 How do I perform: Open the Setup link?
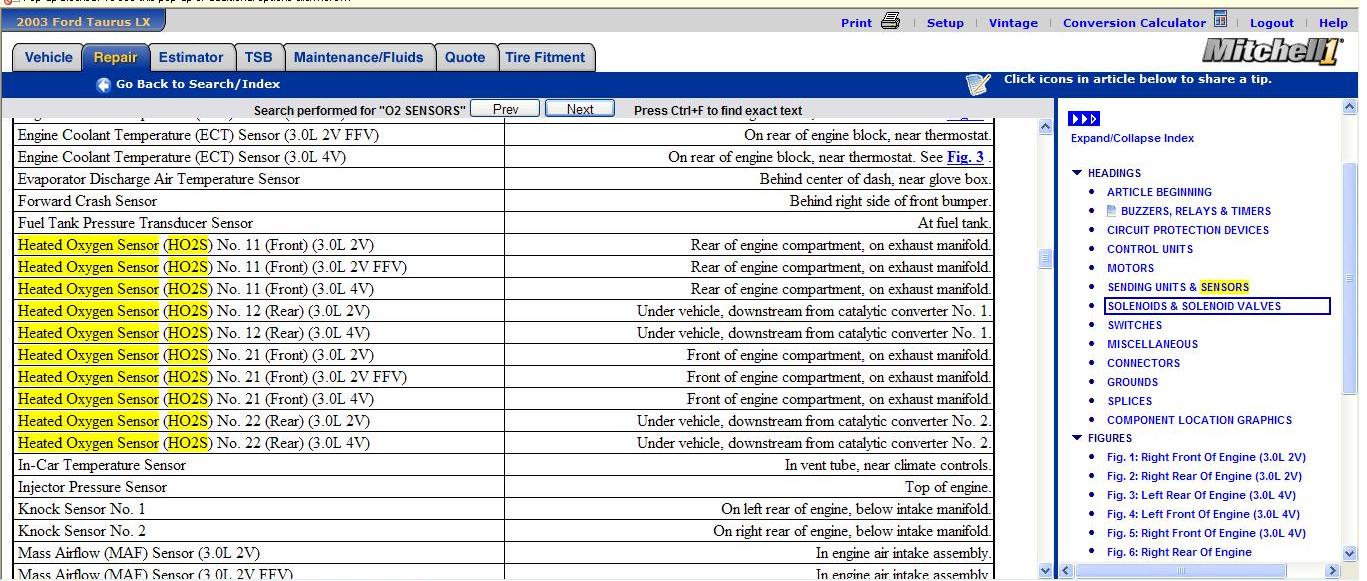(945, 23)
